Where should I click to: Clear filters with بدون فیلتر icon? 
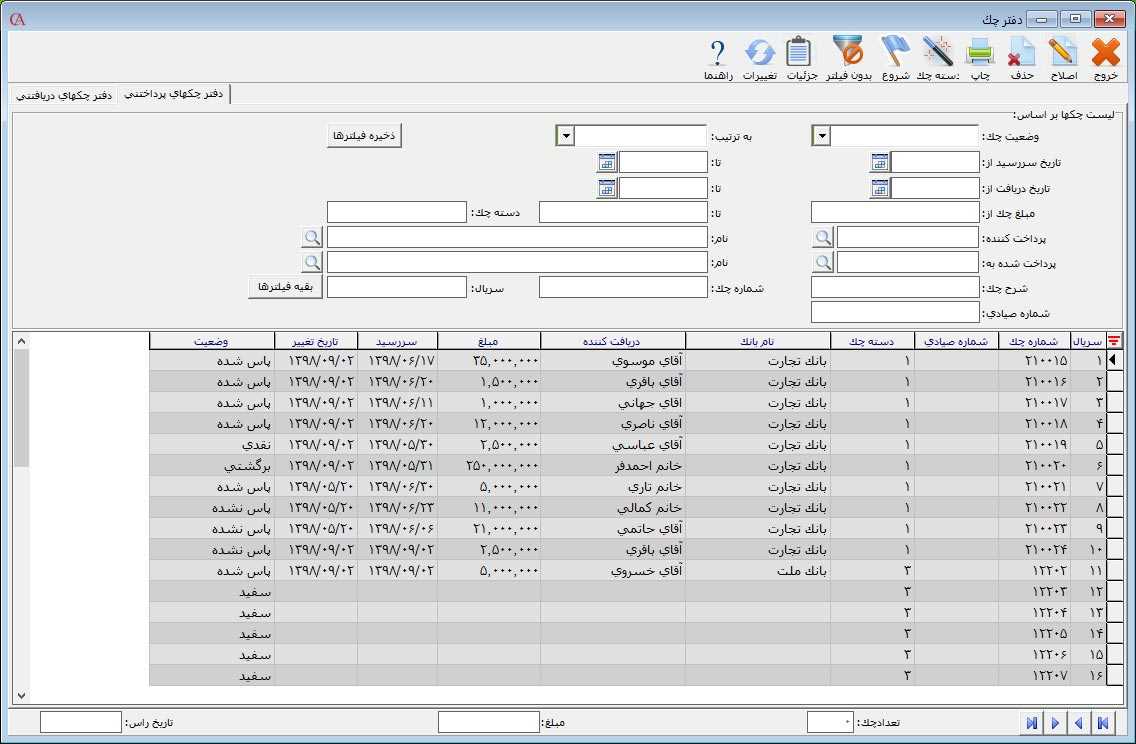point(849,53)
